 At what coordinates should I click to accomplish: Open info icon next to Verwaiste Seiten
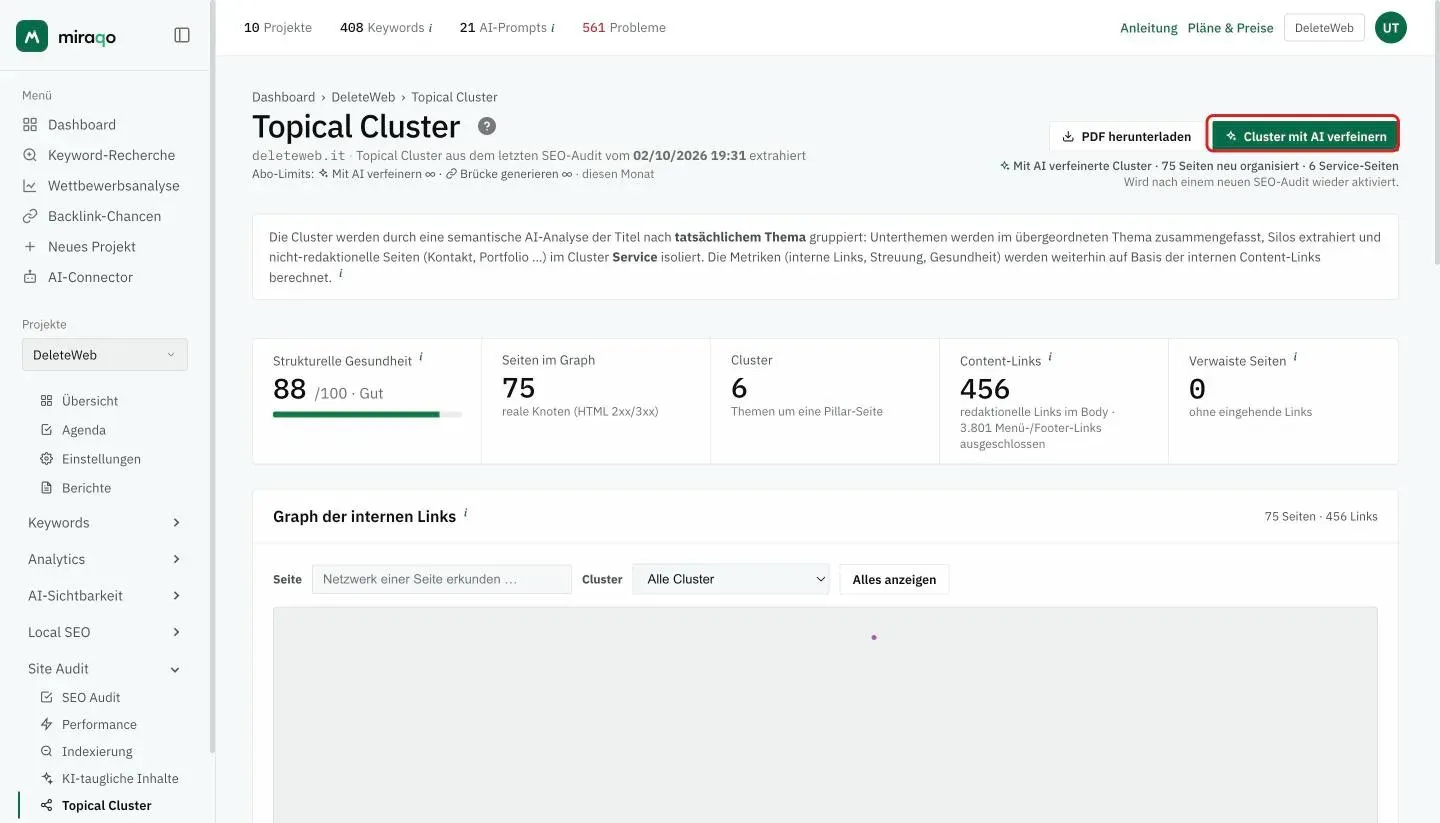pos(1296,357)
